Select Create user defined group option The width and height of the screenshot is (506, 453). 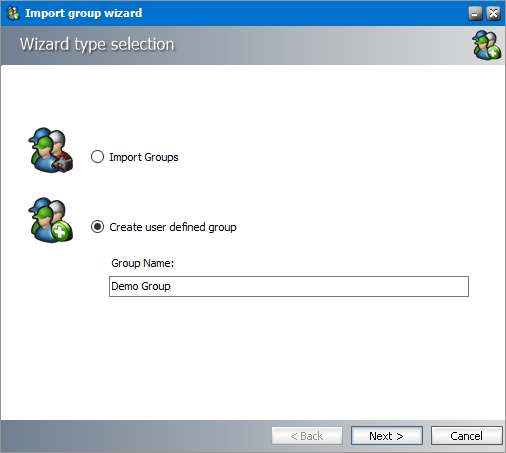97,227
